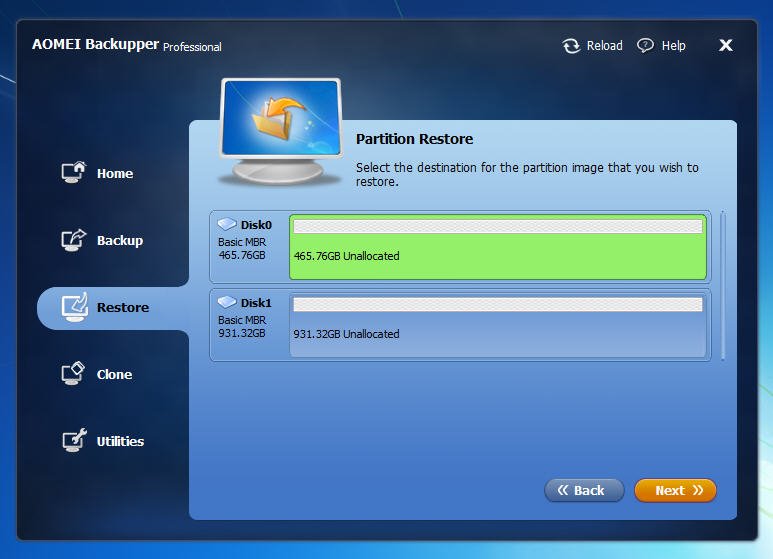
Task: Click the Help speech bubble icon
Action: click(645, 45)
